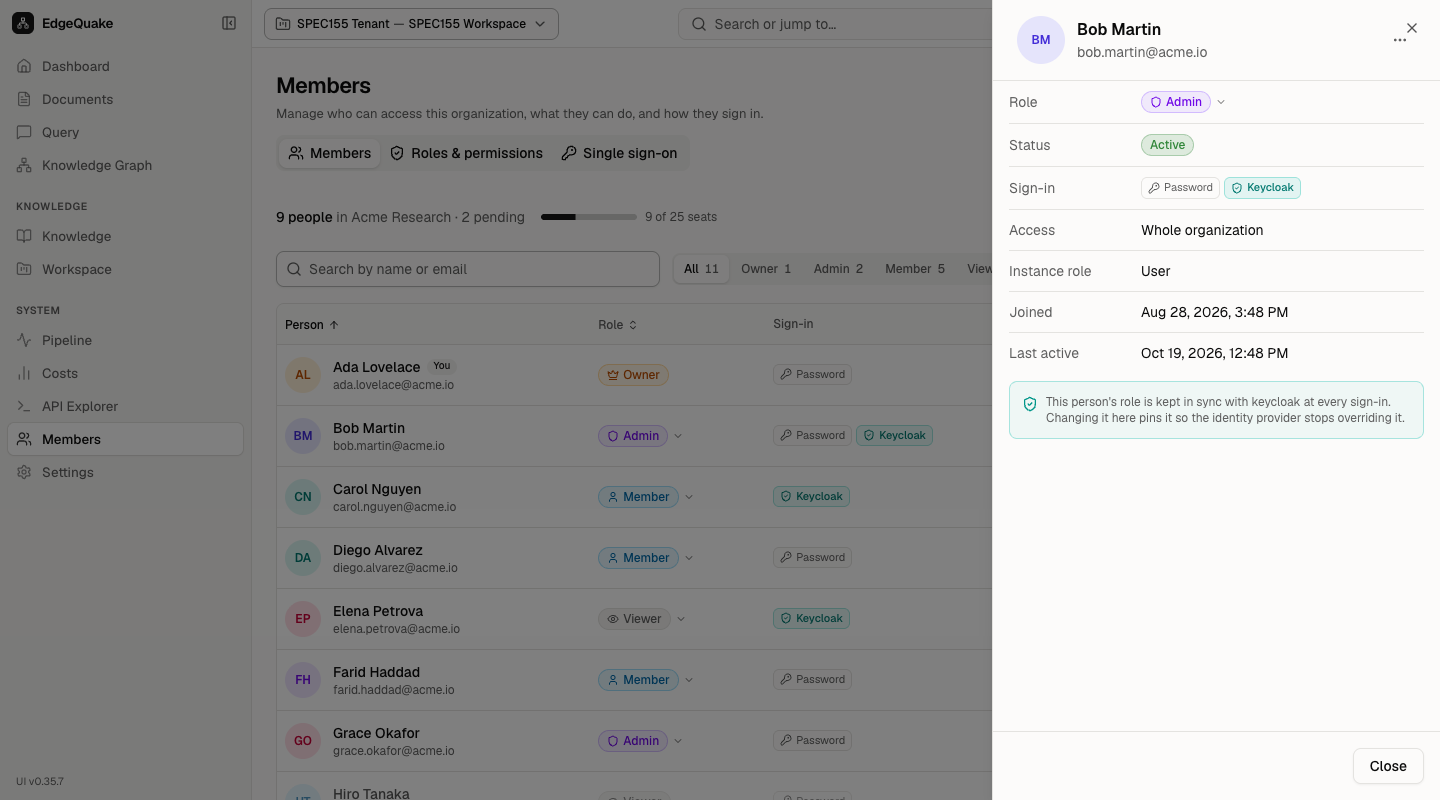The height and width of the screenshot is (800, 1440).
Task: Open Knowledge Graph from the sidebar
Action: click(x=125, y=165)
